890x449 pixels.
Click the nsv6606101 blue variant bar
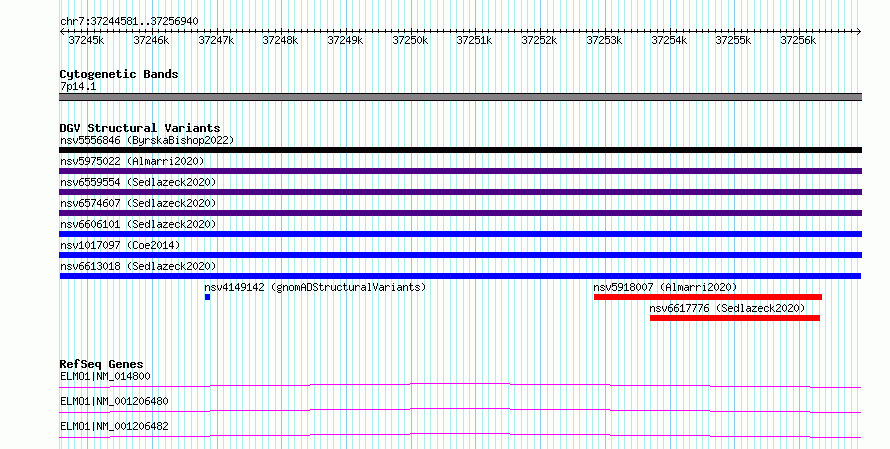coord(460,234)
